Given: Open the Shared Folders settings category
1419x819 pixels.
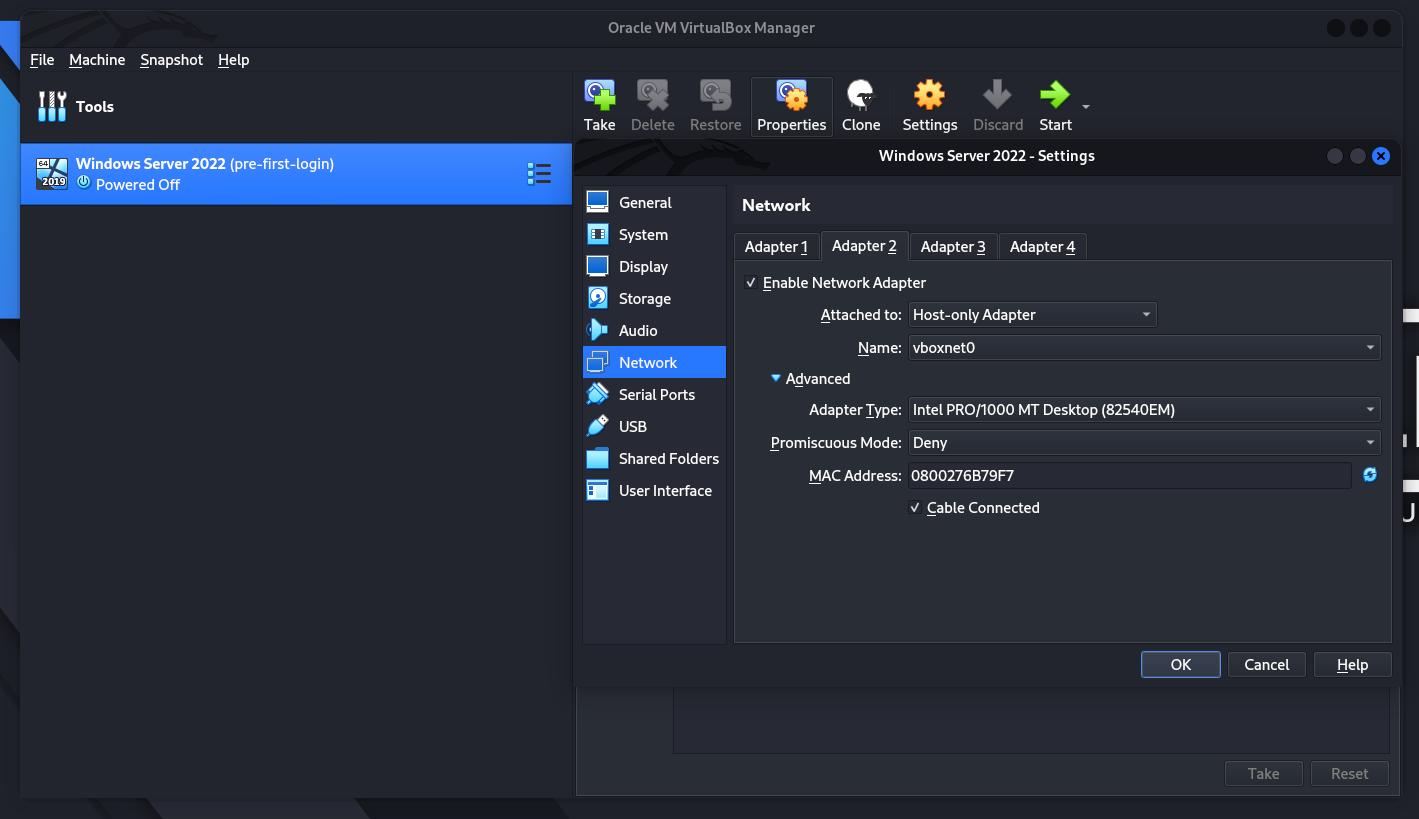Looking at the screenshot, I should [x=654, y=458].
